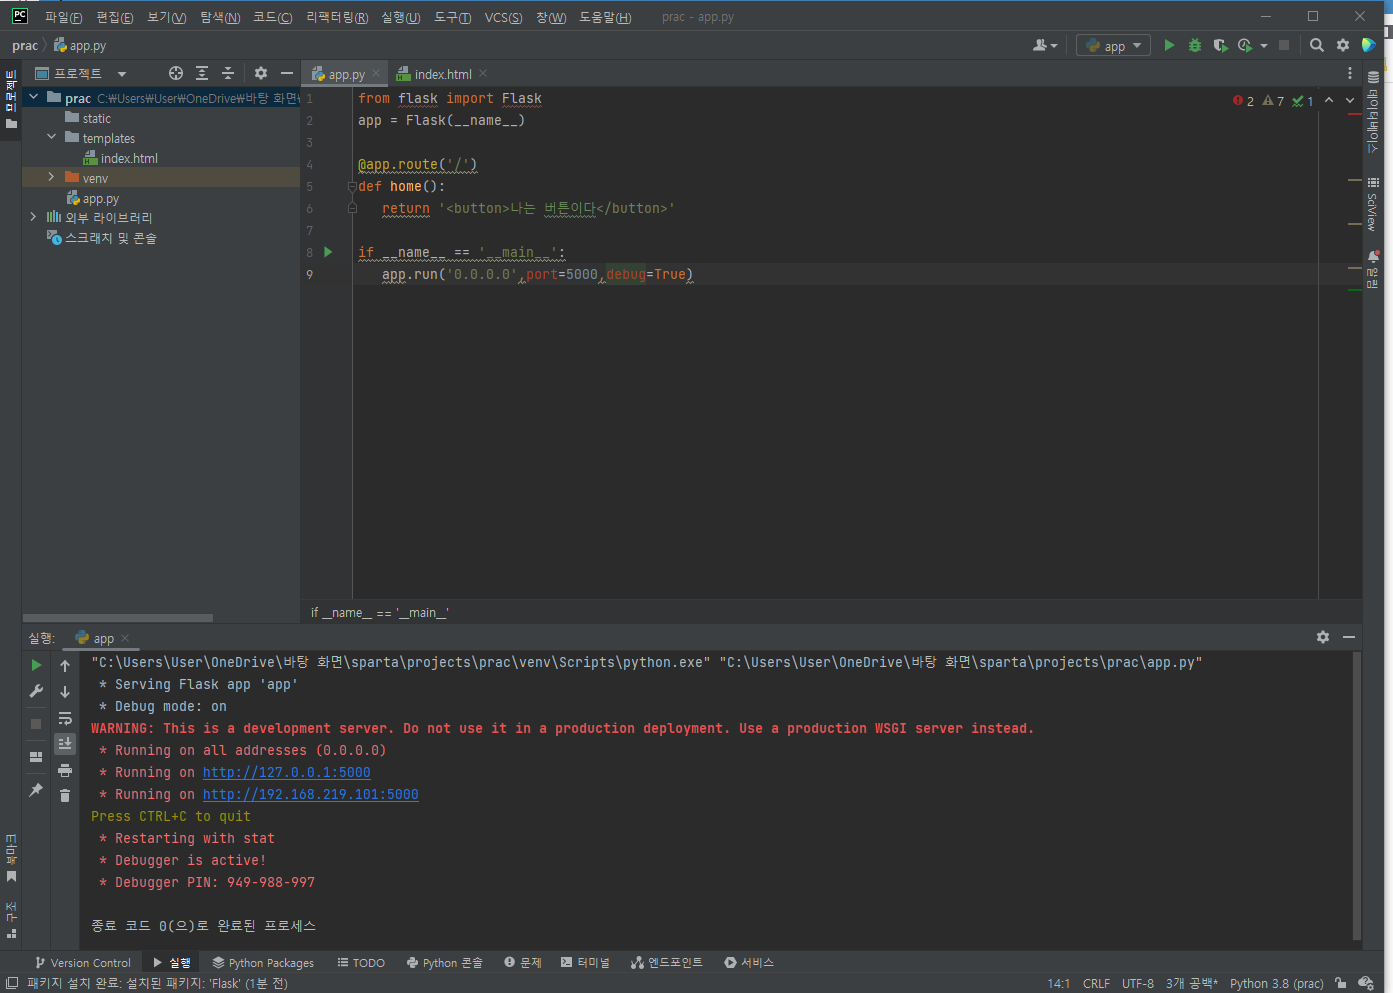This screenshot has height=993, width=1393.
Task: Pin the run tab
Action: [36, 790]
